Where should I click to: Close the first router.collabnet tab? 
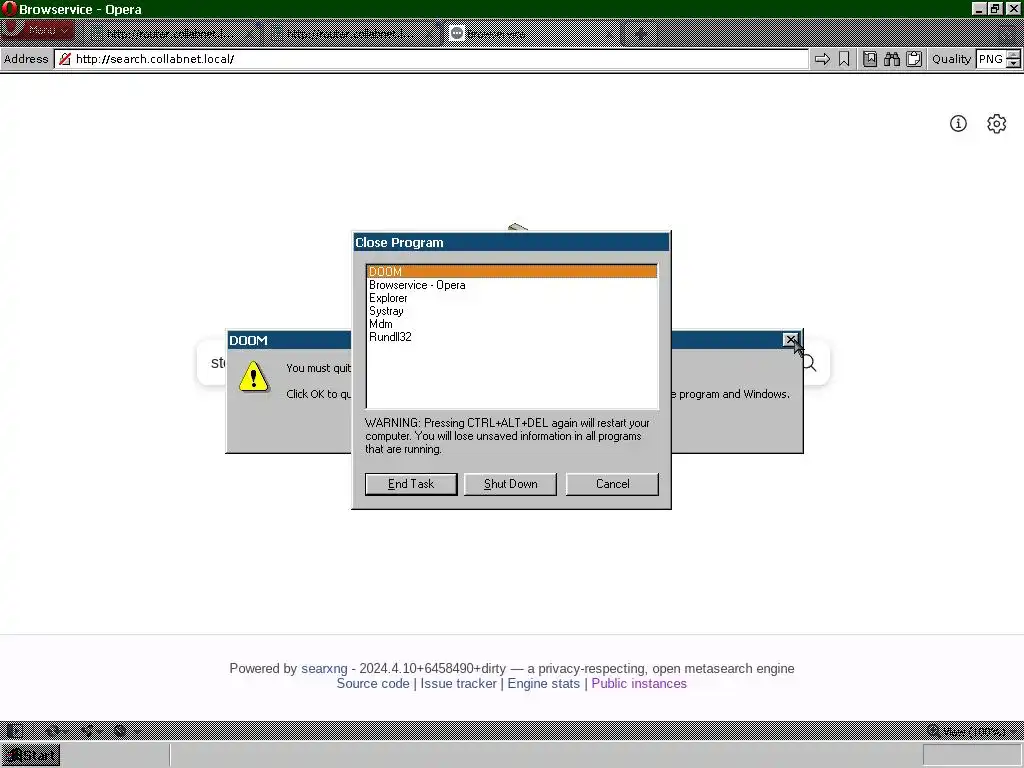pos(249,34)
